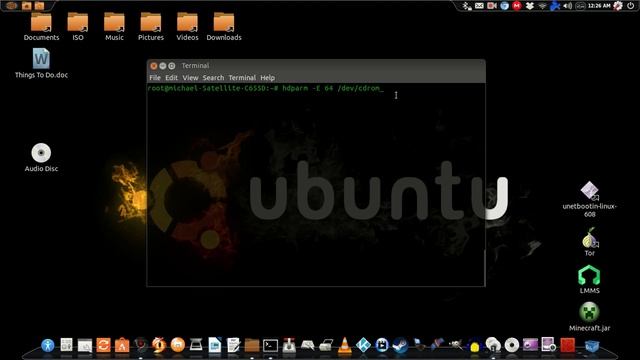This screenshot has width=640, height=360.
Task: Open the Edit menu in Terminal
Action: tap(171, 78)
